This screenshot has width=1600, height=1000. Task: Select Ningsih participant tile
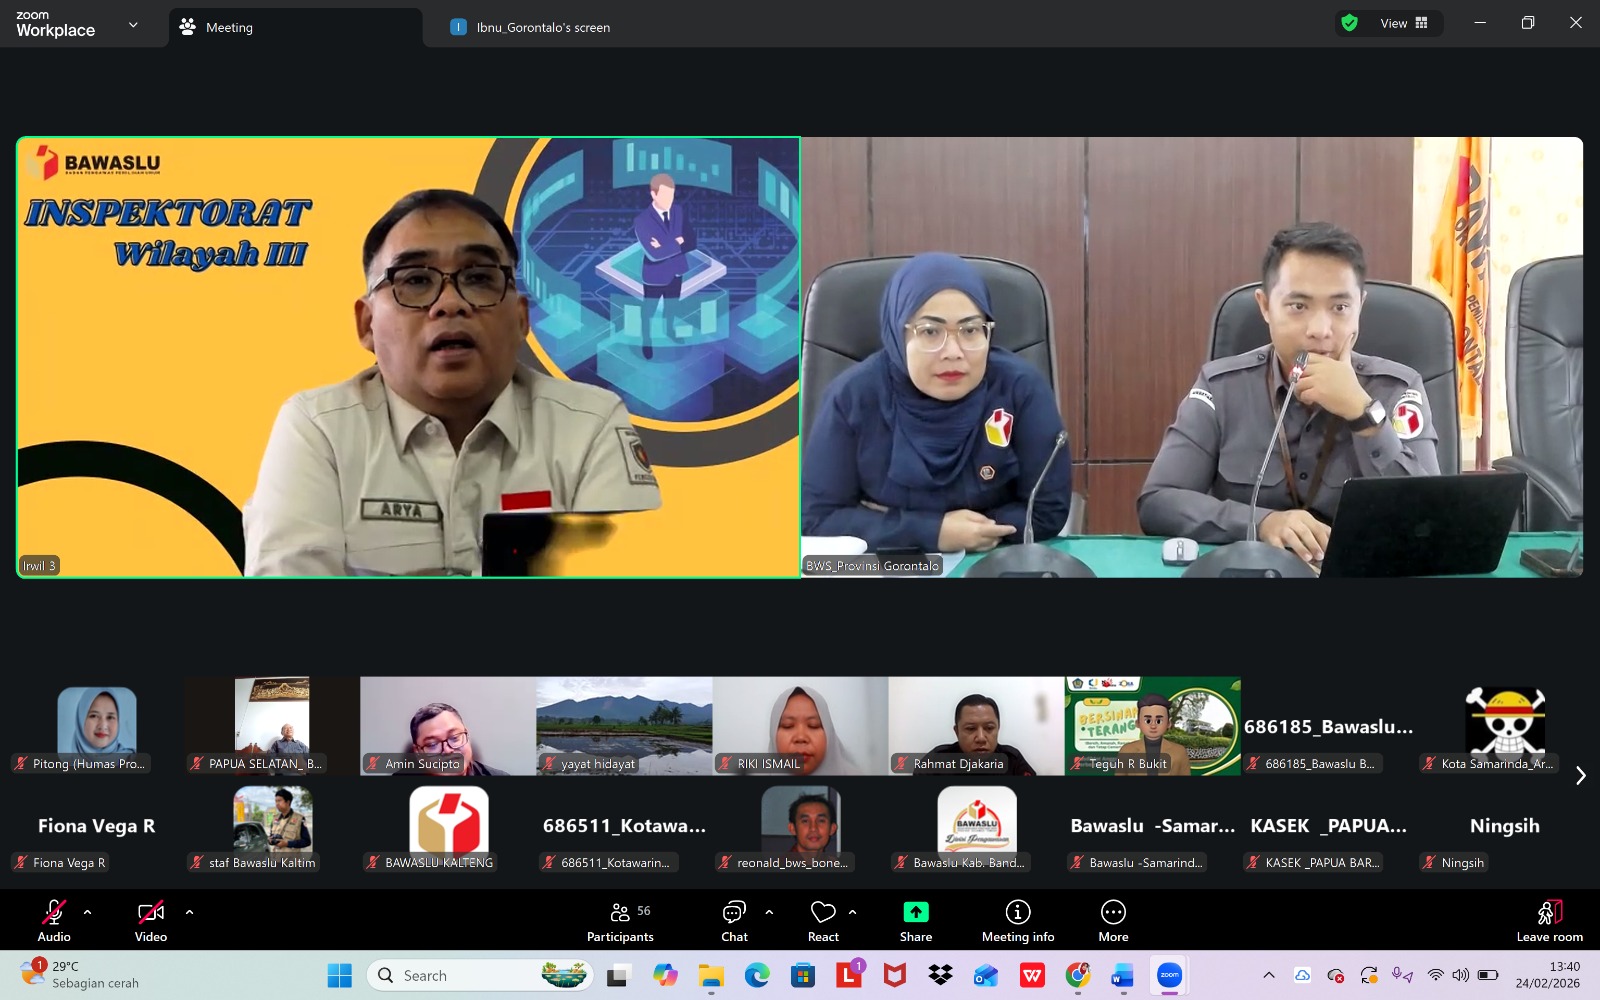(x=1504, y=826)
